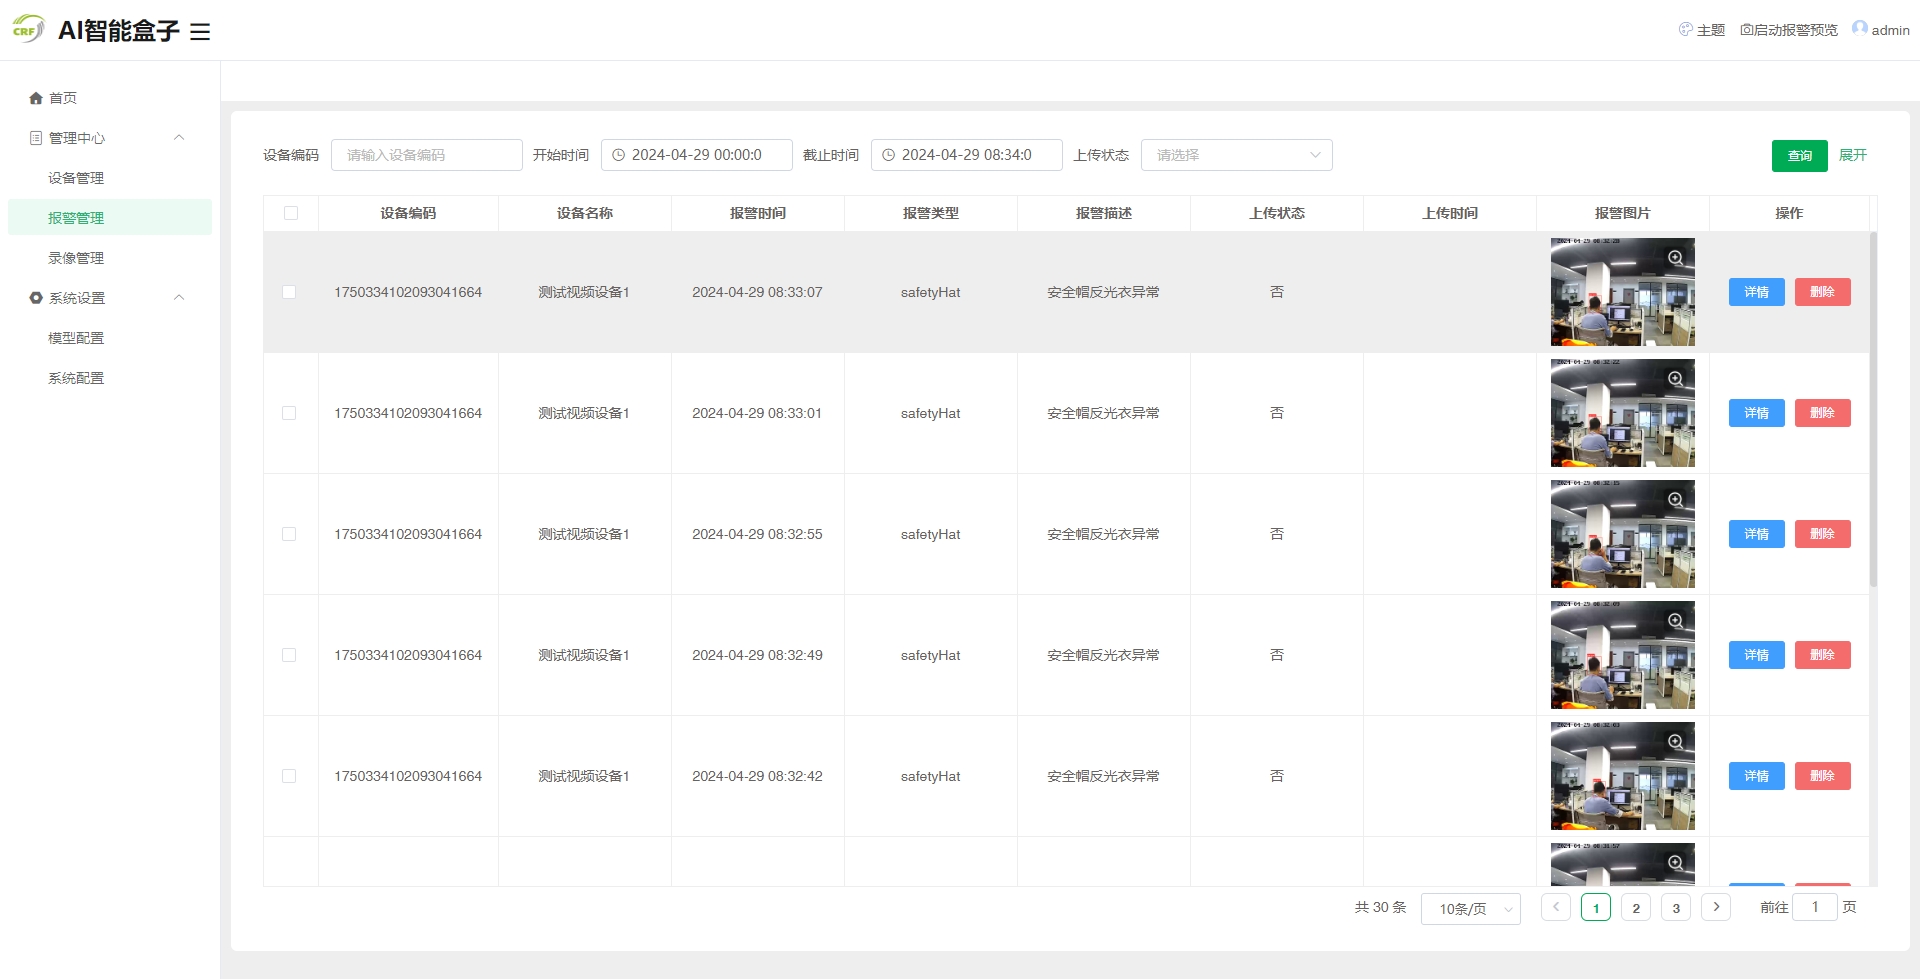This screenshot has width=1920, height=979.
Task: Delete the 08:33:07 alarm with 删除
Action: tap(1823, 292)
